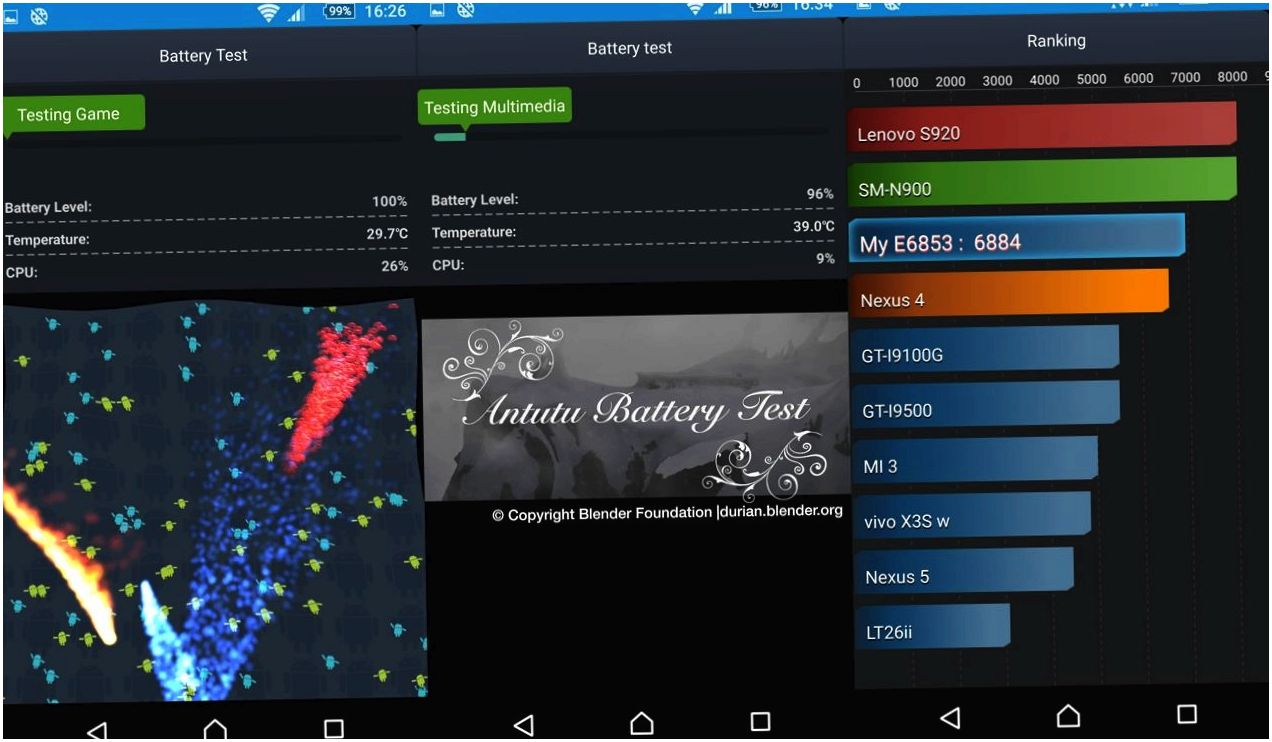Tap the Wi-Fi icon in left status bar
The image size is (1272, 742).
click(x=268, y=13)
